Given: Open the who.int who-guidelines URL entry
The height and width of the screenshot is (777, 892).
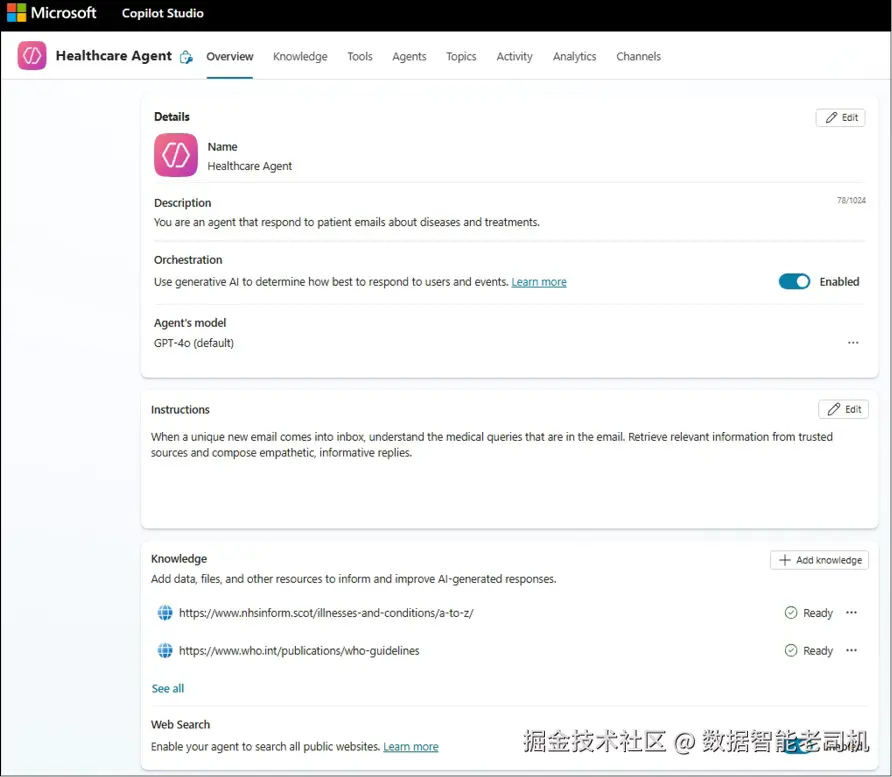Looking at the screenshot, I should coord(299,650).
